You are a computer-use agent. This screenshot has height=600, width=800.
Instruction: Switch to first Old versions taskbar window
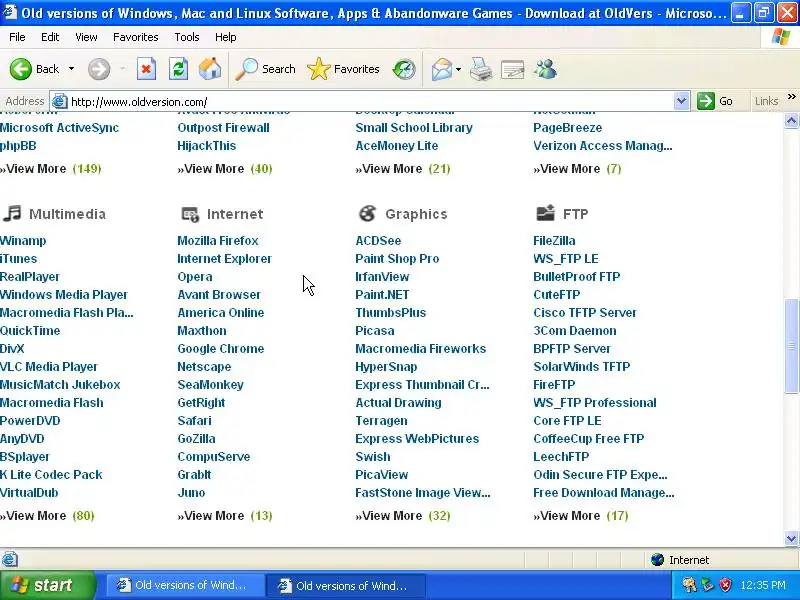[x=184, y=585]
